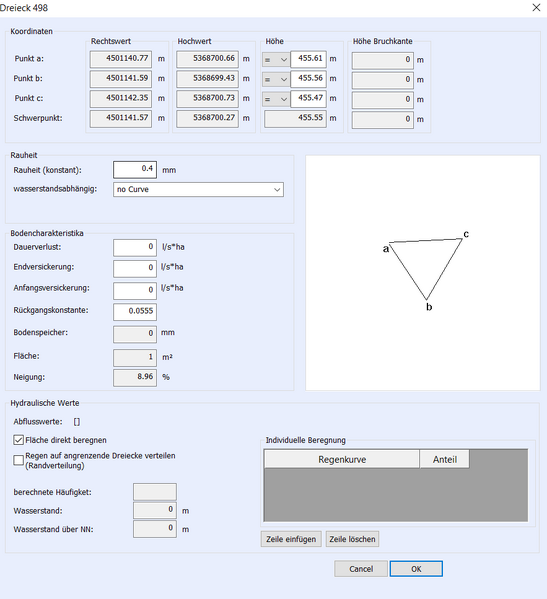
Task: Click the Anfangsversickerung input field
Action: (x=135, y=290)
